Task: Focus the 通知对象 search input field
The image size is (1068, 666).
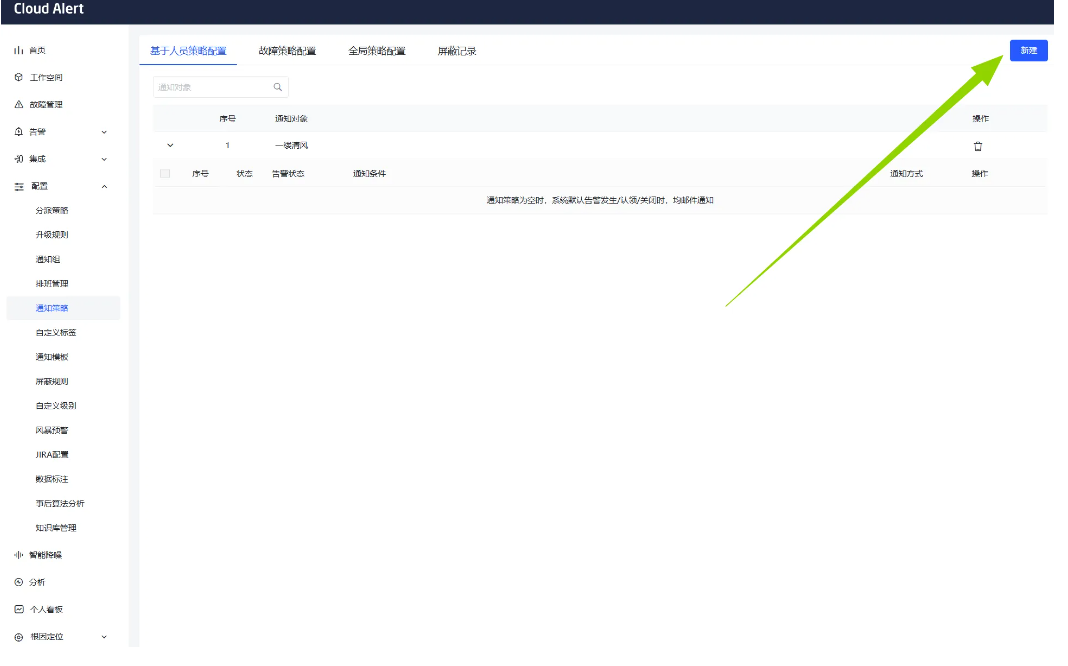Action: (210, 87)
